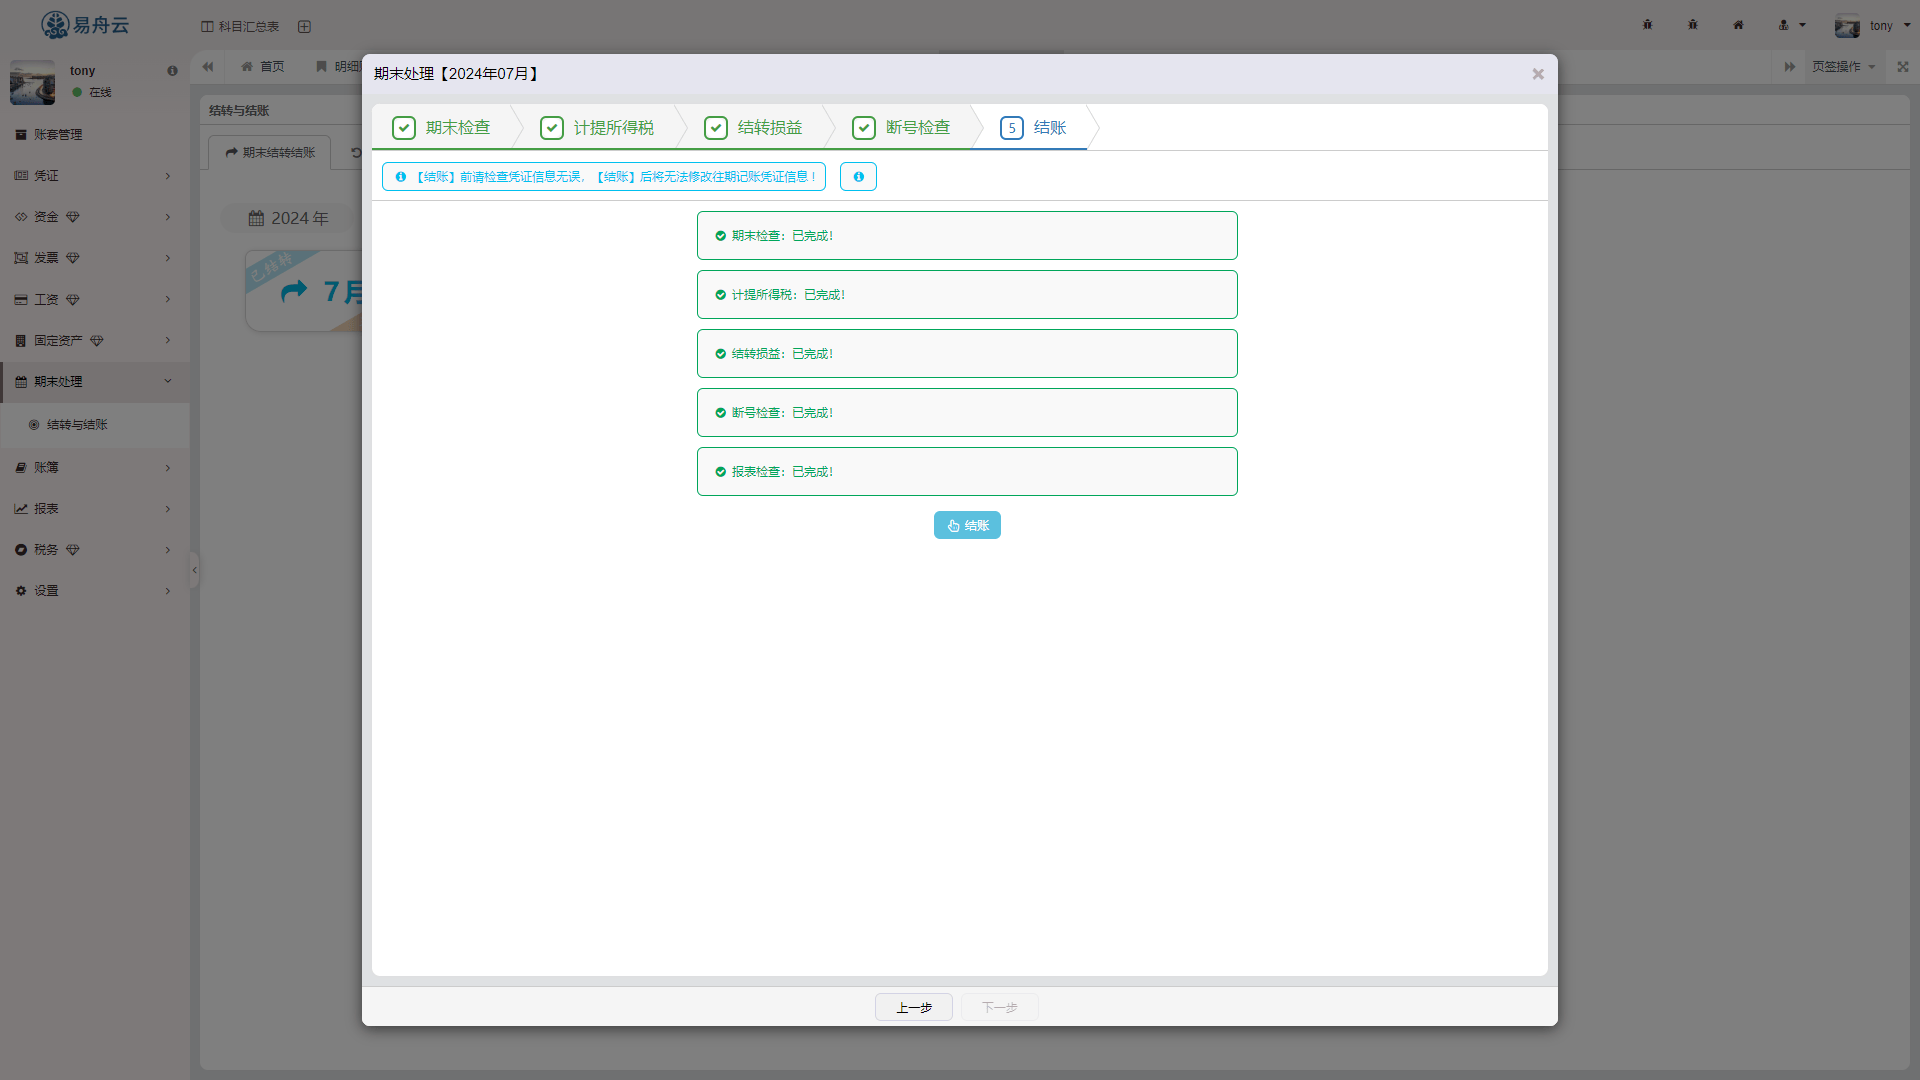
Task: Click the 结转损益：已完成 result row
Action: [967, 354]
